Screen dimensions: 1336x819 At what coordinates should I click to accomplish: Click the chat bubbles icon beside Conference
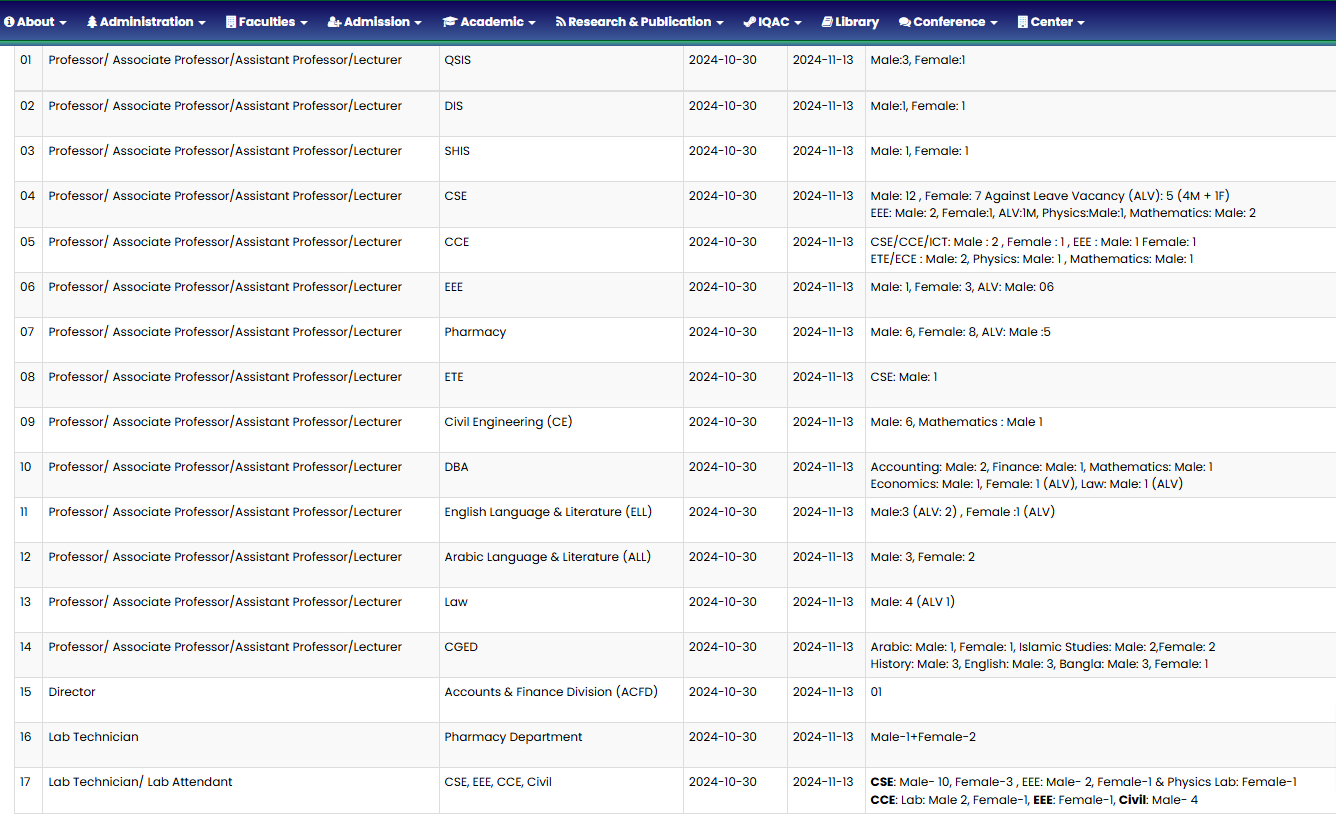(905, 22)
